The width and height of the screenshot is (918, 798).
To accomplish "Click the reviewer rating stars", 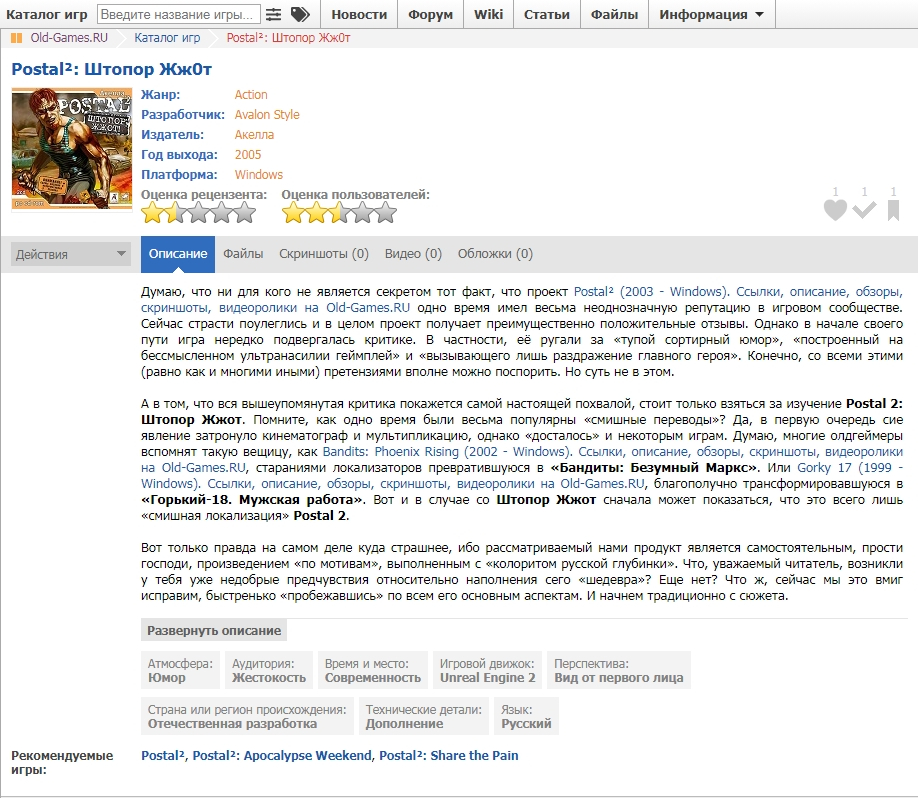I will pos(198,213).
